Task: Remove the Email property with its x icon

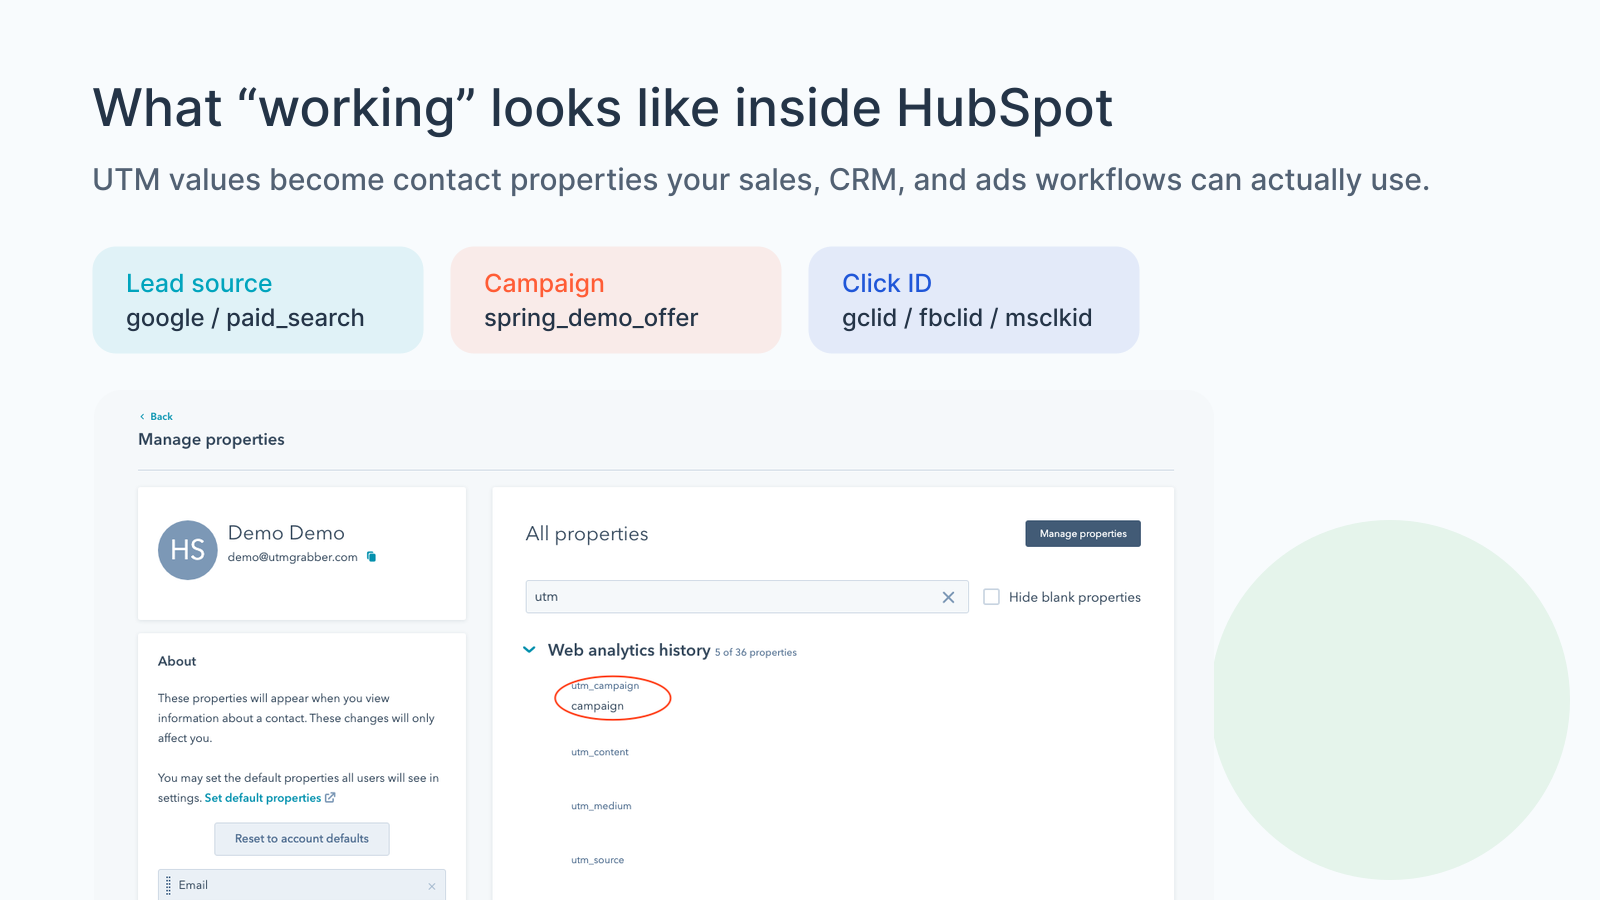Action: 432,886
